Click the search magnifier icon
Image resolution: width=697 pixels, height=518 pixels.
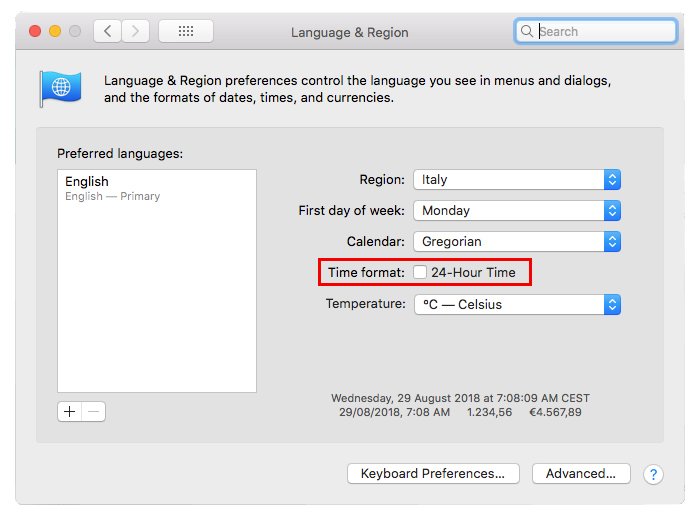(527, 31)
